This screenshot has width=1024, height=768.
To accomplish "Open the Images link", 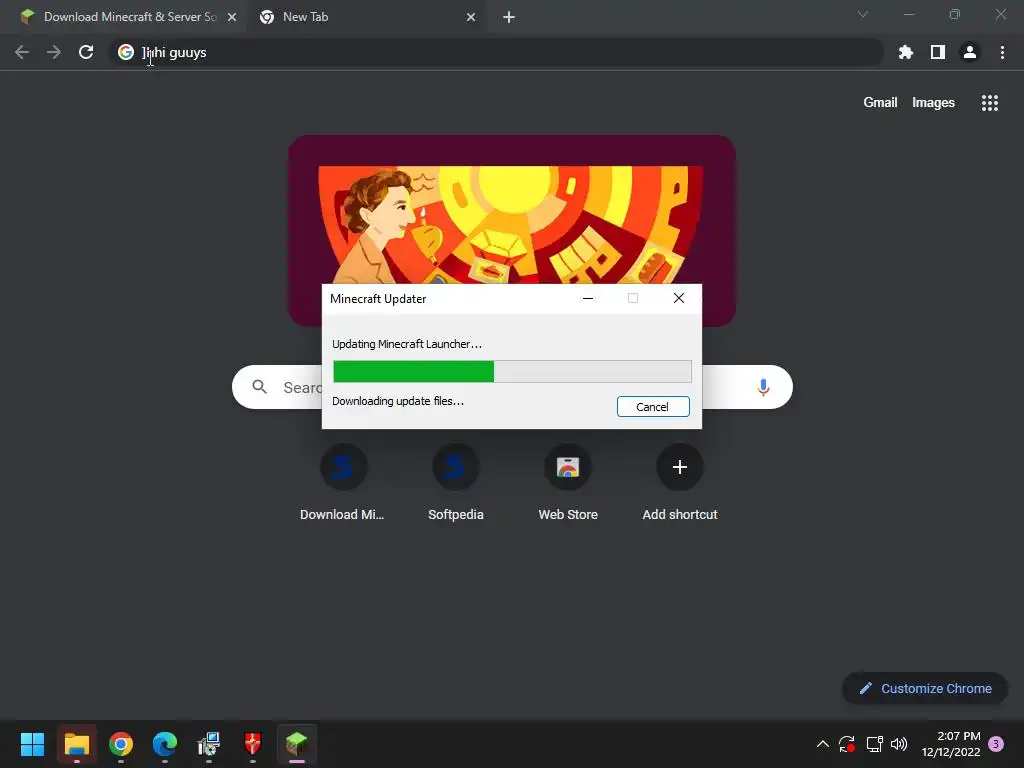I will (x=933, y=103).
